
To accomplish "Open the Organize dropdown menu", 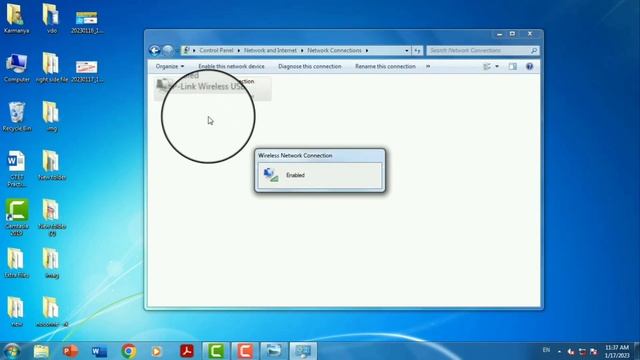I will point(170,66).
